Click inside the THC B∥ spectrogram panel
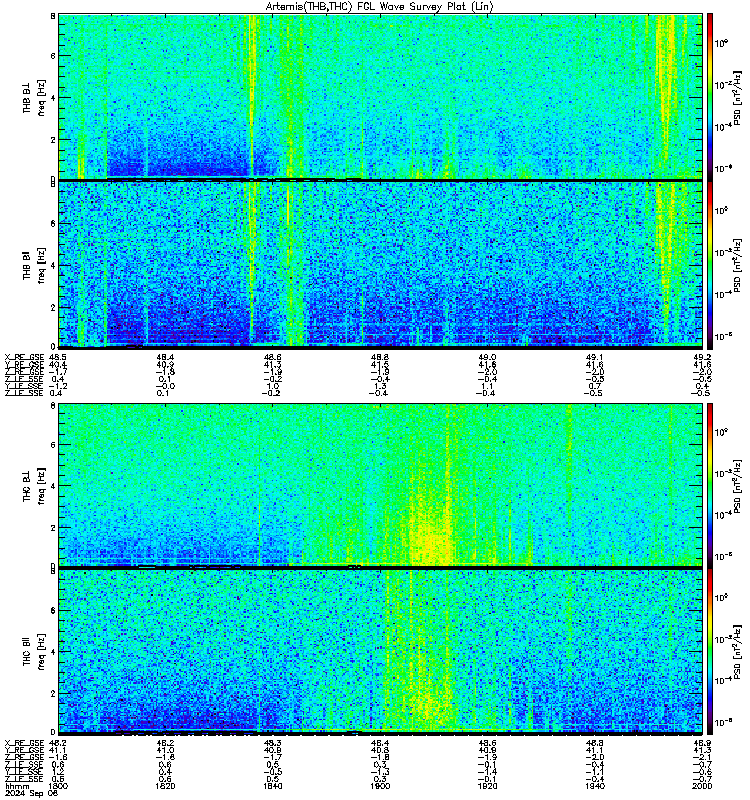Viewport: 750px width, 800px height. click(380, 651)
